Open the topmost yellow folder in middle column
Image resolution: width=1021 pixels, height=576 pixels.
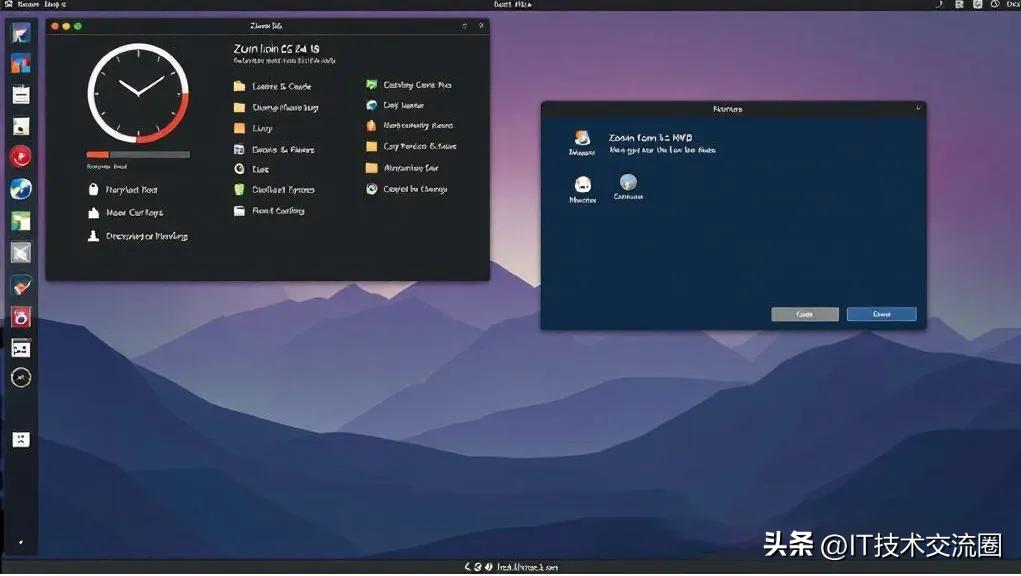(x=272, y=86)
